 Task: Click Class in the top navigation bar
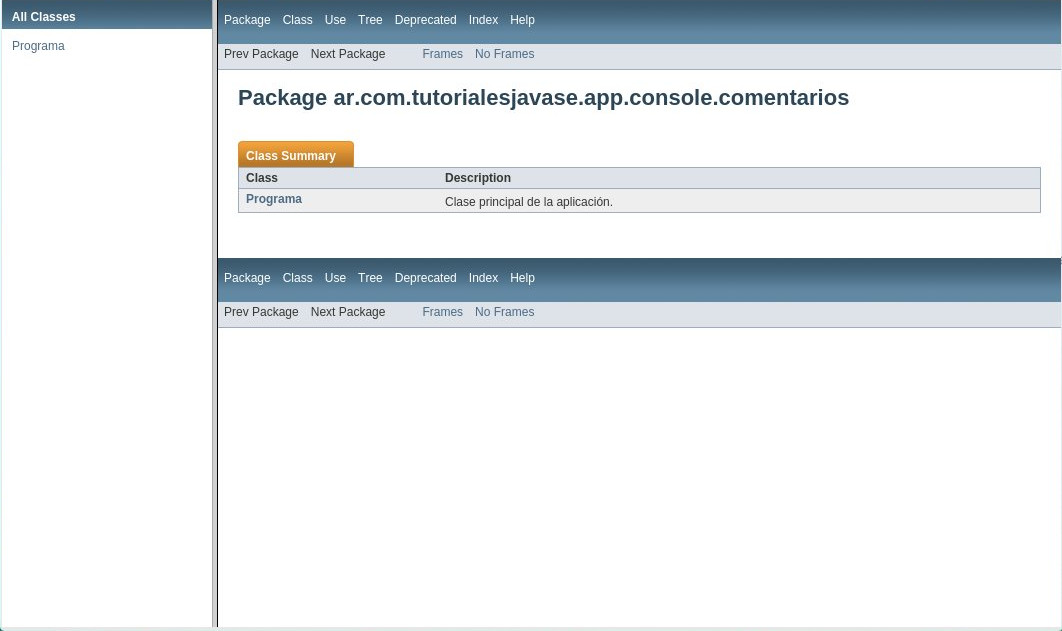[297, 20]
